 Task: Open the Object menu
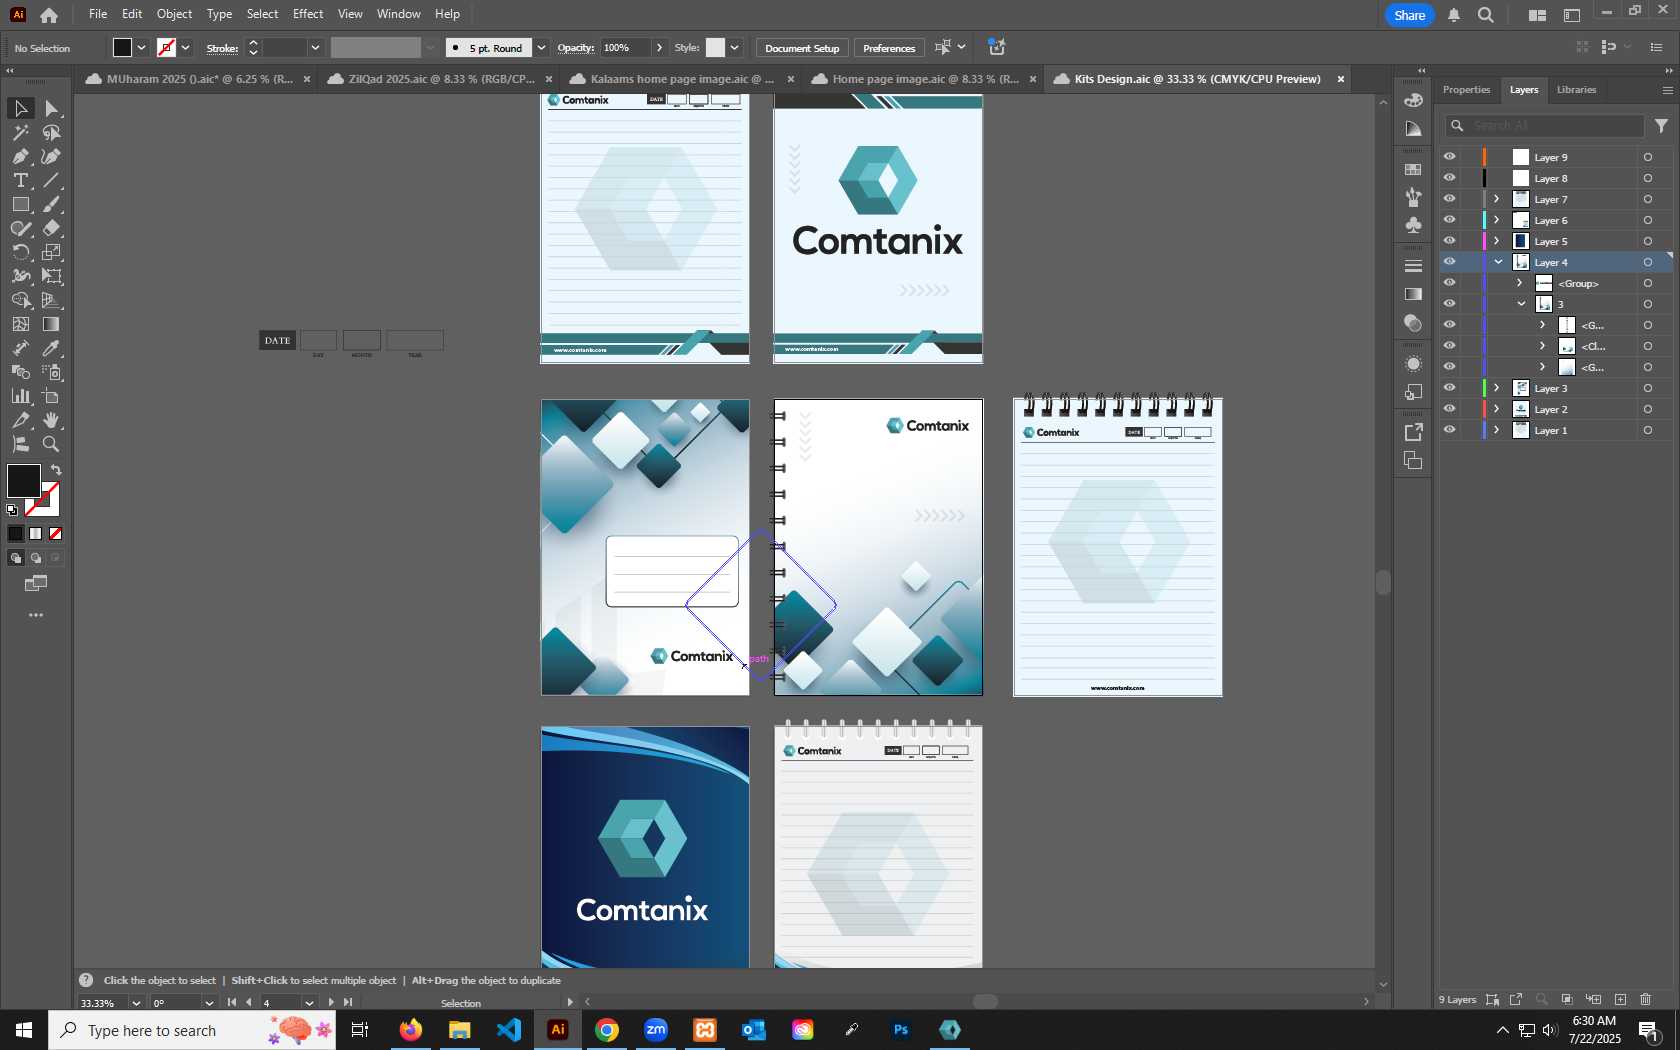coord(174,14)
